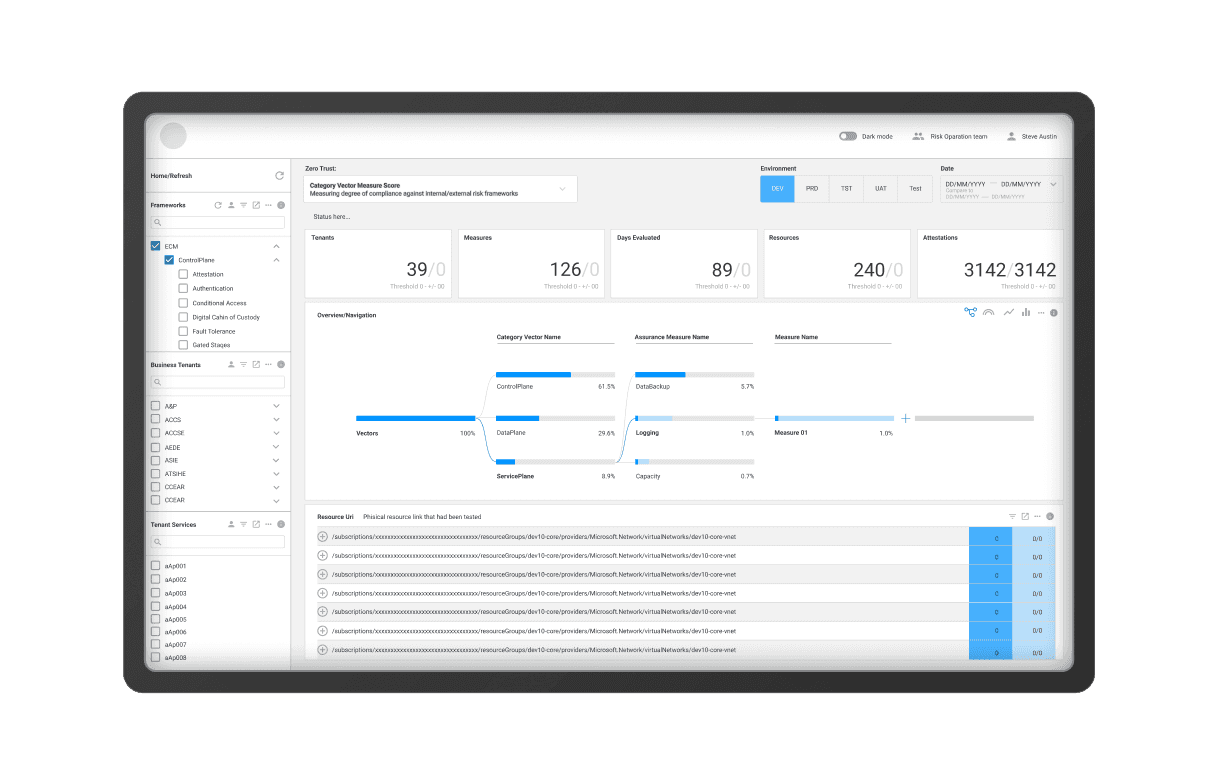Filter the Tenant Services list
The height and width of the screenshot is (784, 1218).
pos(243,524)
